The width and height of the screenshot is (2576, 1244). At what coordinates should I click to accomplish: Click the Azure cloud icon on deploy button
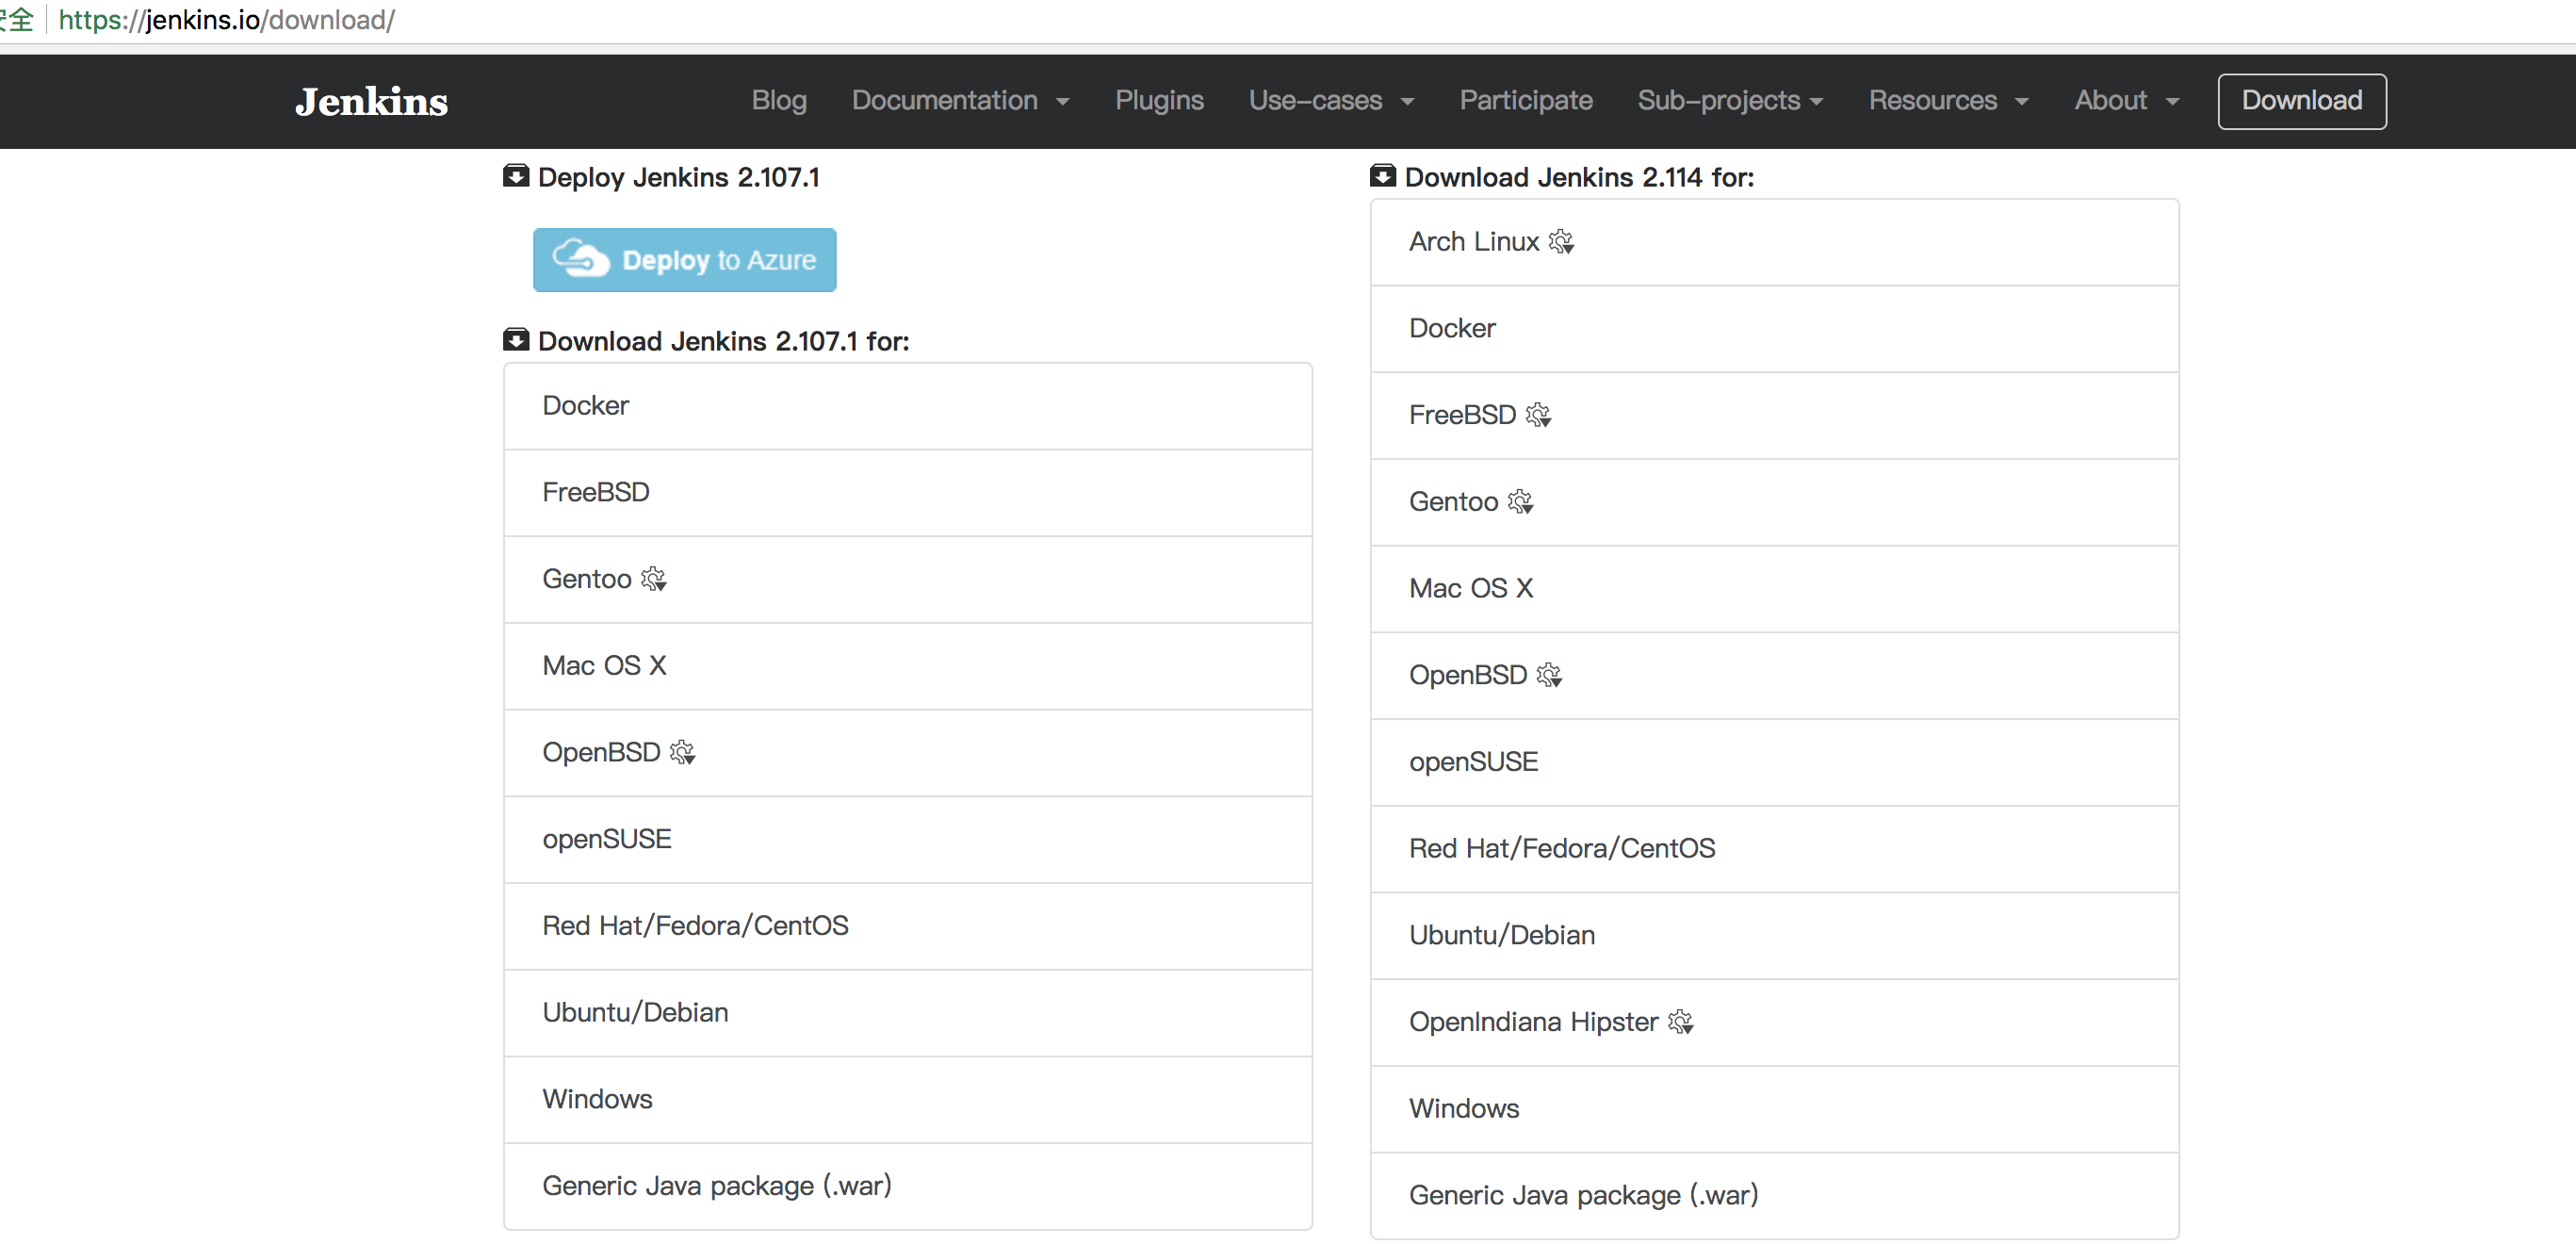pos(580,260)
